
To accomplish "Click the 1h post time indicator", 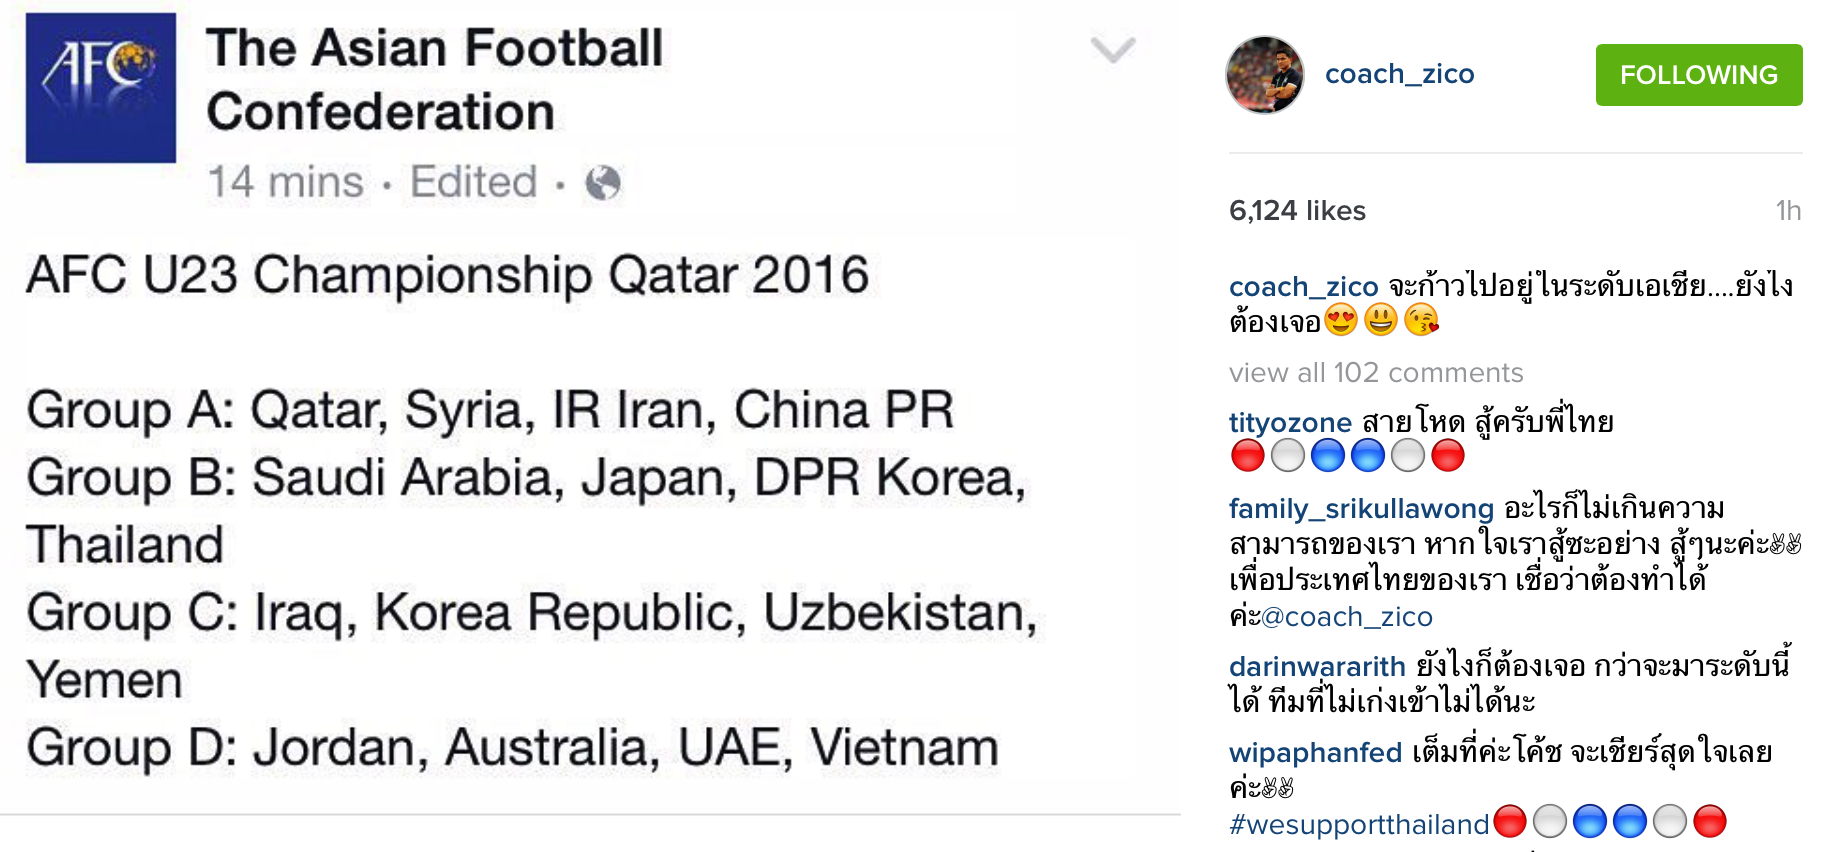I will 1788,211.
